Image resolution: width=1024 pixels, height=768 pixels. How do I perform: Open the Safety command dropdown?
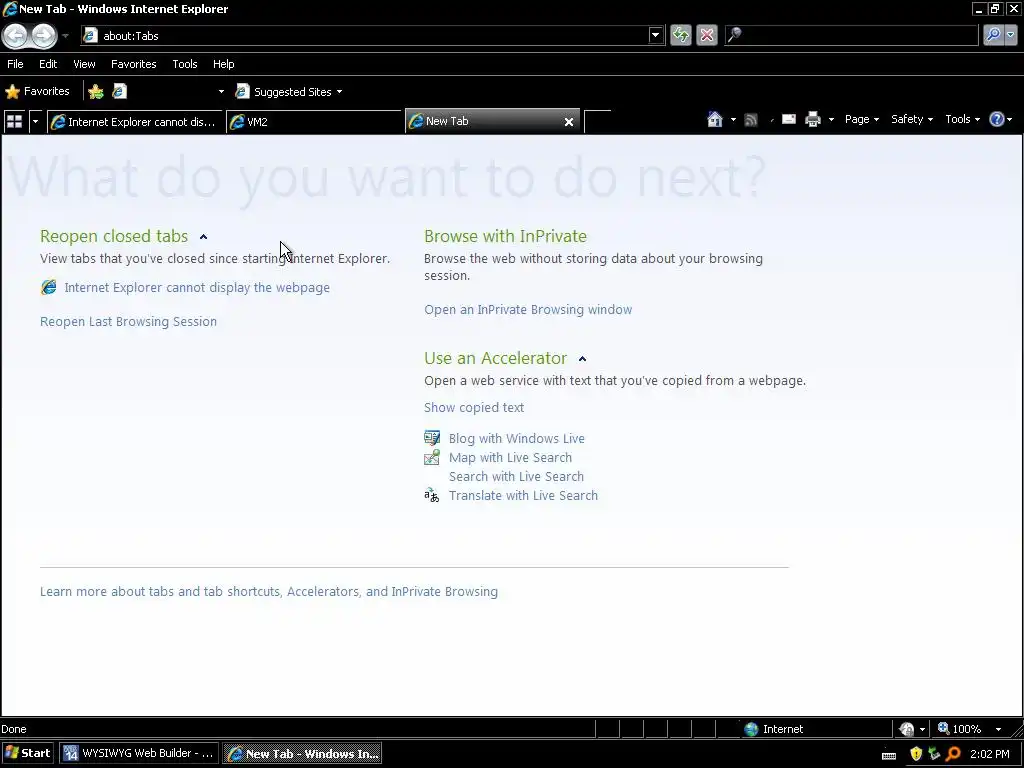(x=912, y=120)
